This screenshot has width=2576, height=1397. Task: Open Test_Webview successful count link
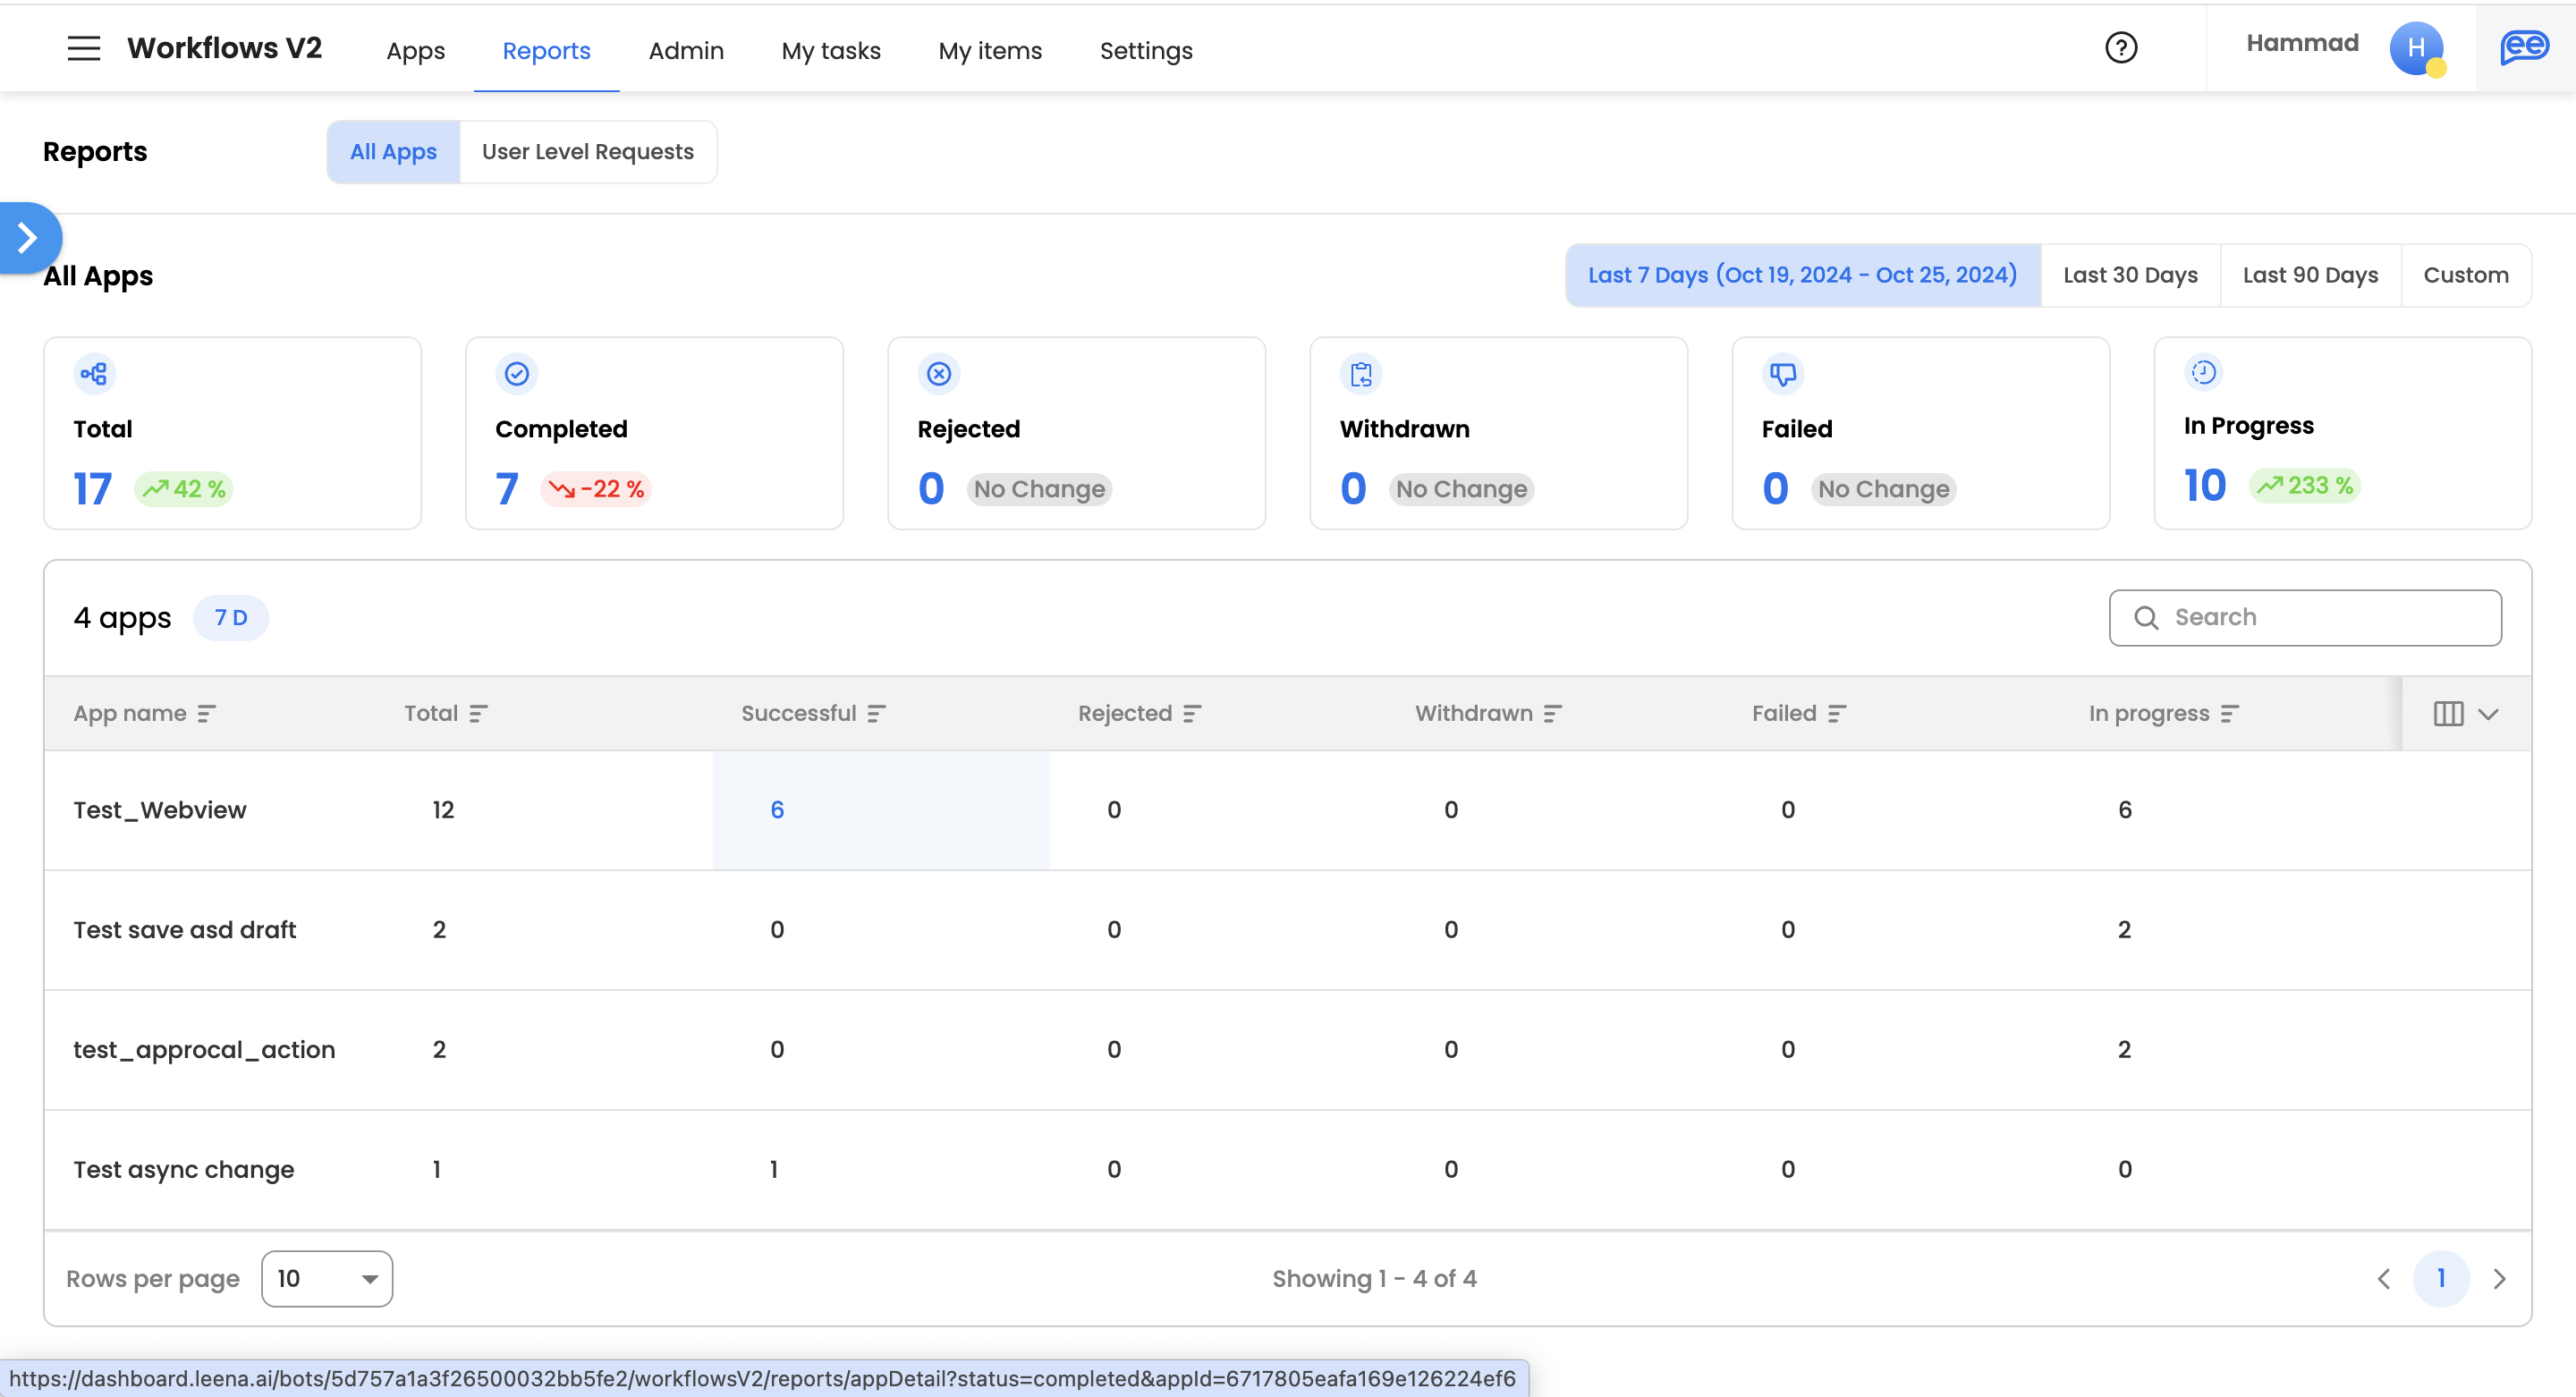point(777,810)
